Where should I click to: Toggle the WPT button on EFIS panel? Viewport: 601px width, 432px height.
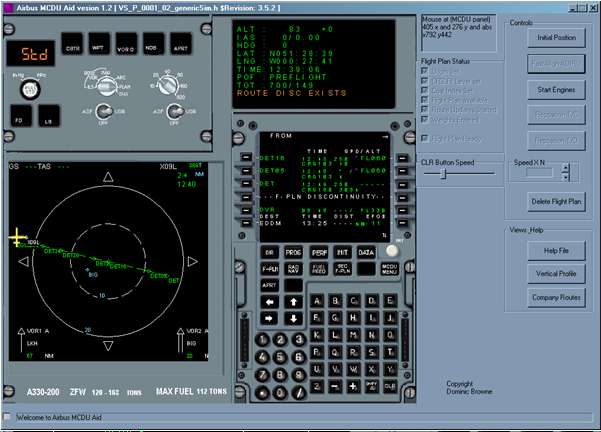(x=99, y=43)
